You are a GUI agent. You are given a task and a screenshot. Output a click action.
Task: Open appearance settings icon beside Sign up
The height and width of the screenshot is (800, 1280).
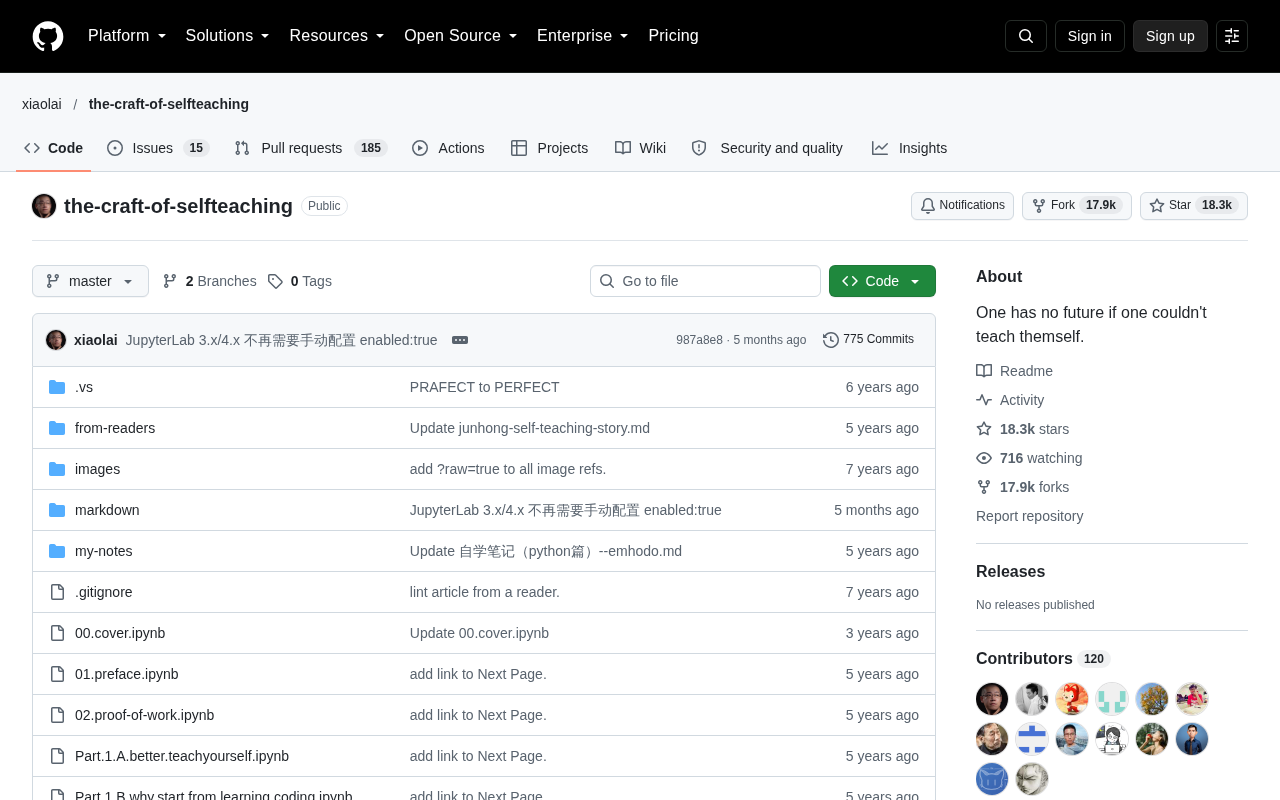(x=1232, y=36)
